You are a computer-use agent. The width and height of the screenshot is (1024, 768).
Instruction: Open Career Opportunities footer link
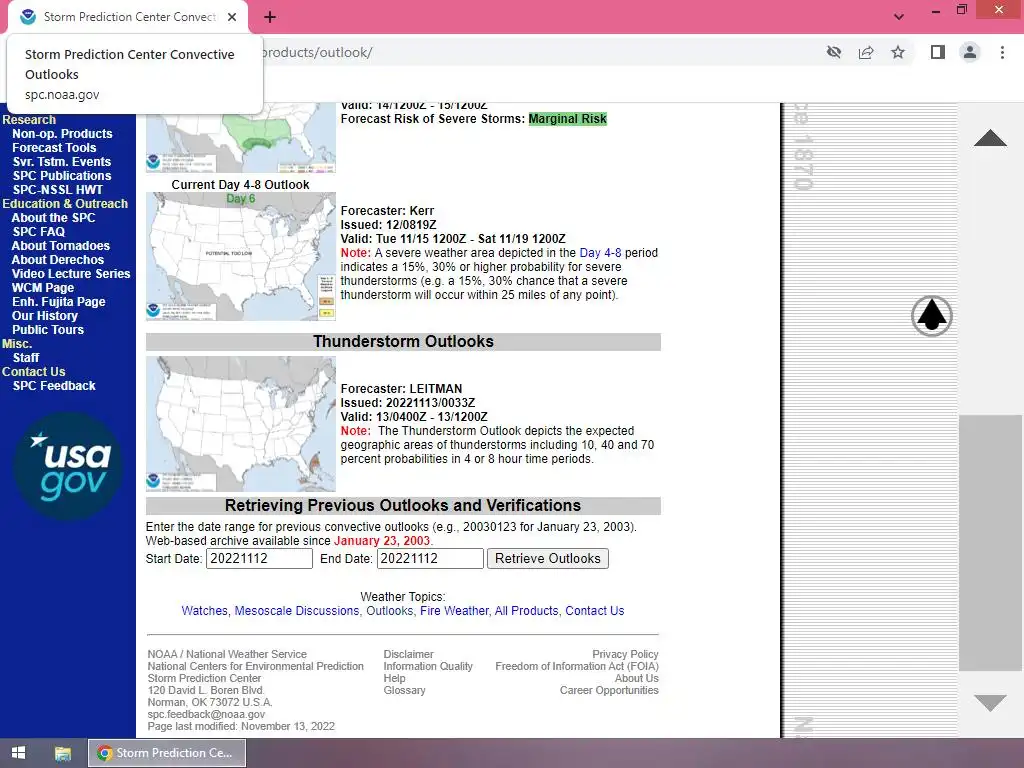609,690
